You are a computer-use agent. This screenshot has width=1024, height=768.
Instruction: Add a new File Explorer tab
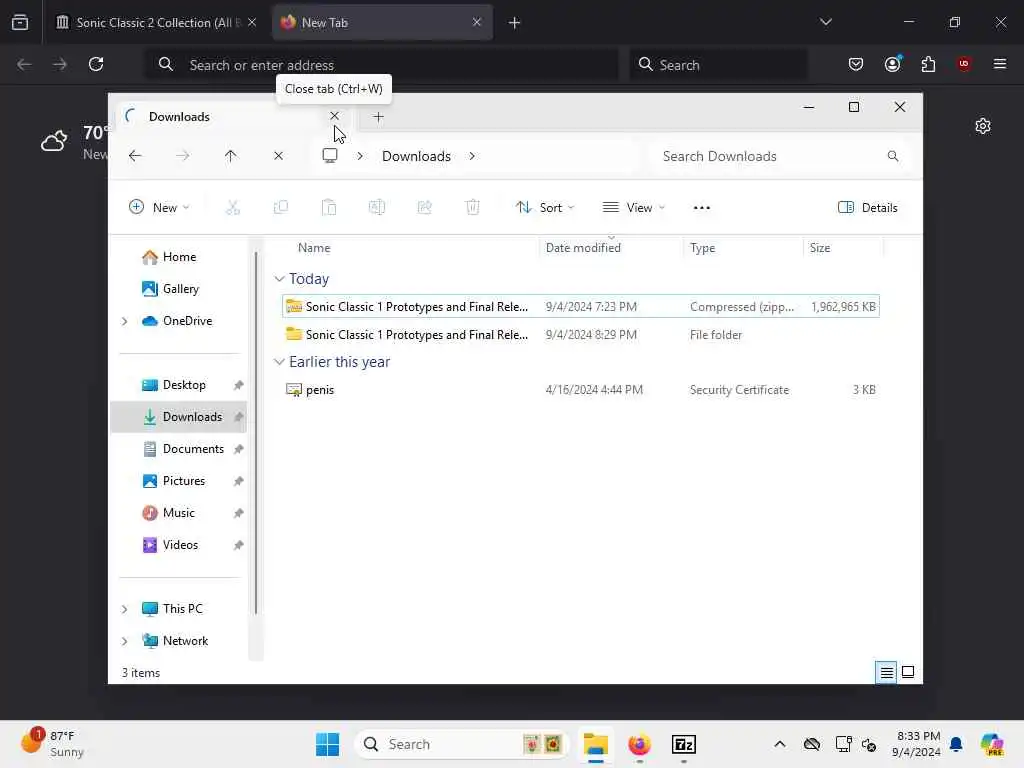click(x=378, y=117)
